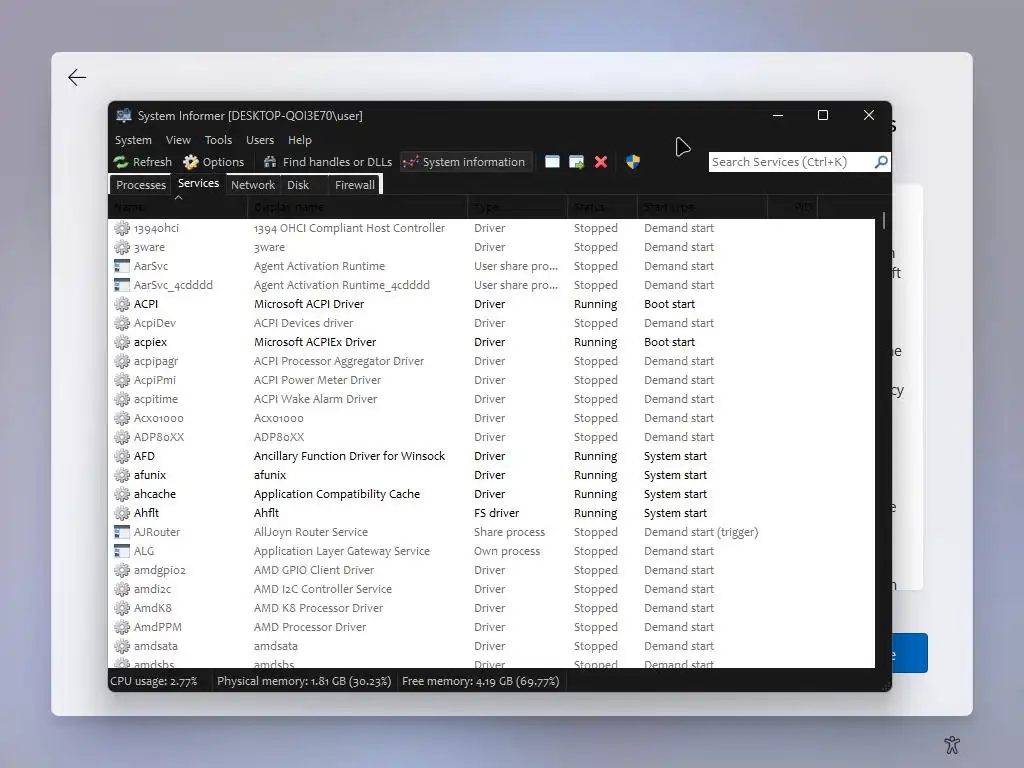Viewport: 1024px width, 768px height.
Task: Click 'Own process' type for ALG
Action: pos(507,551)
